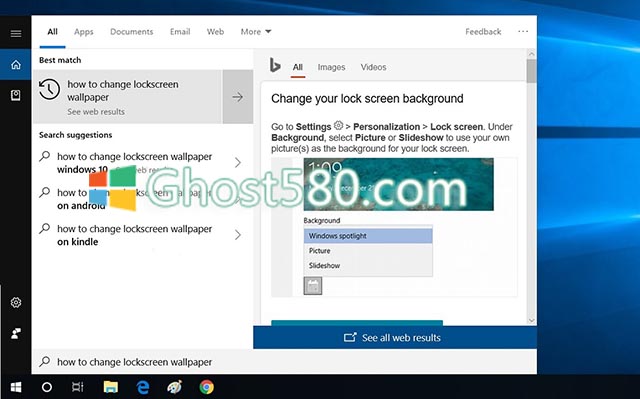Open Cortana circle on taskbar

(x=47, y=387)
